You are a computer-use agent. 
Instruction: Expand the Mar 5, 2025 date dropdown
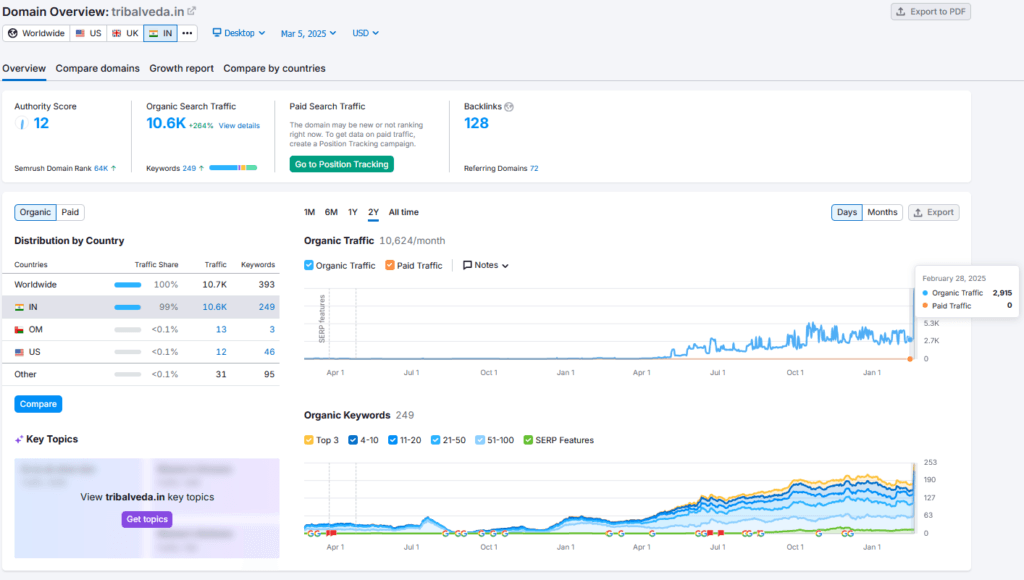(x=308, y=33)
